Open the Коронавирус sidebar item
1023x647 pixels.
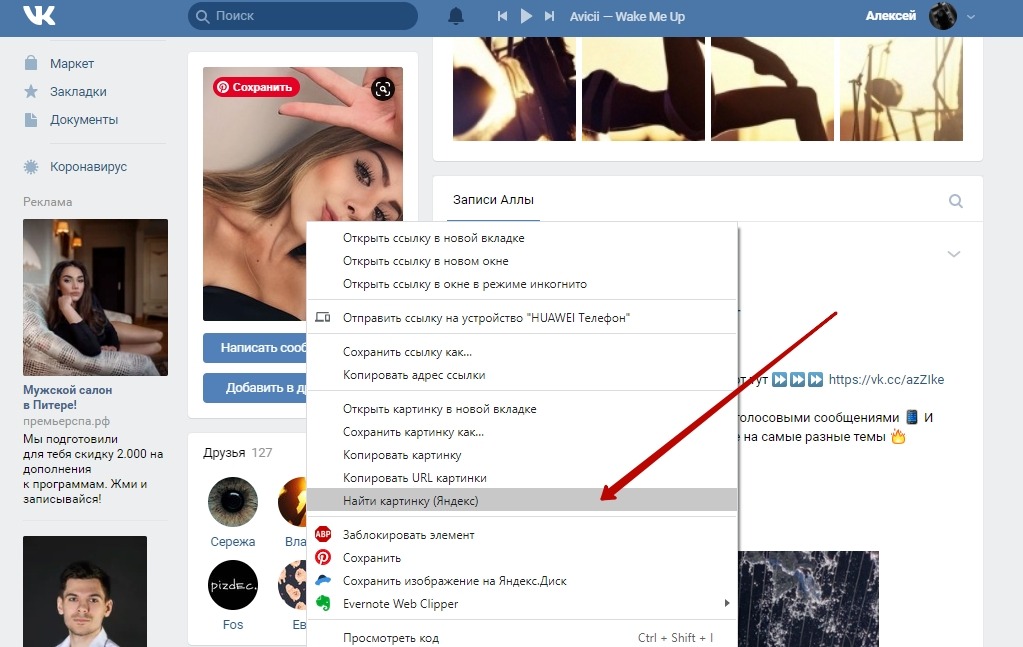(88, 167)
